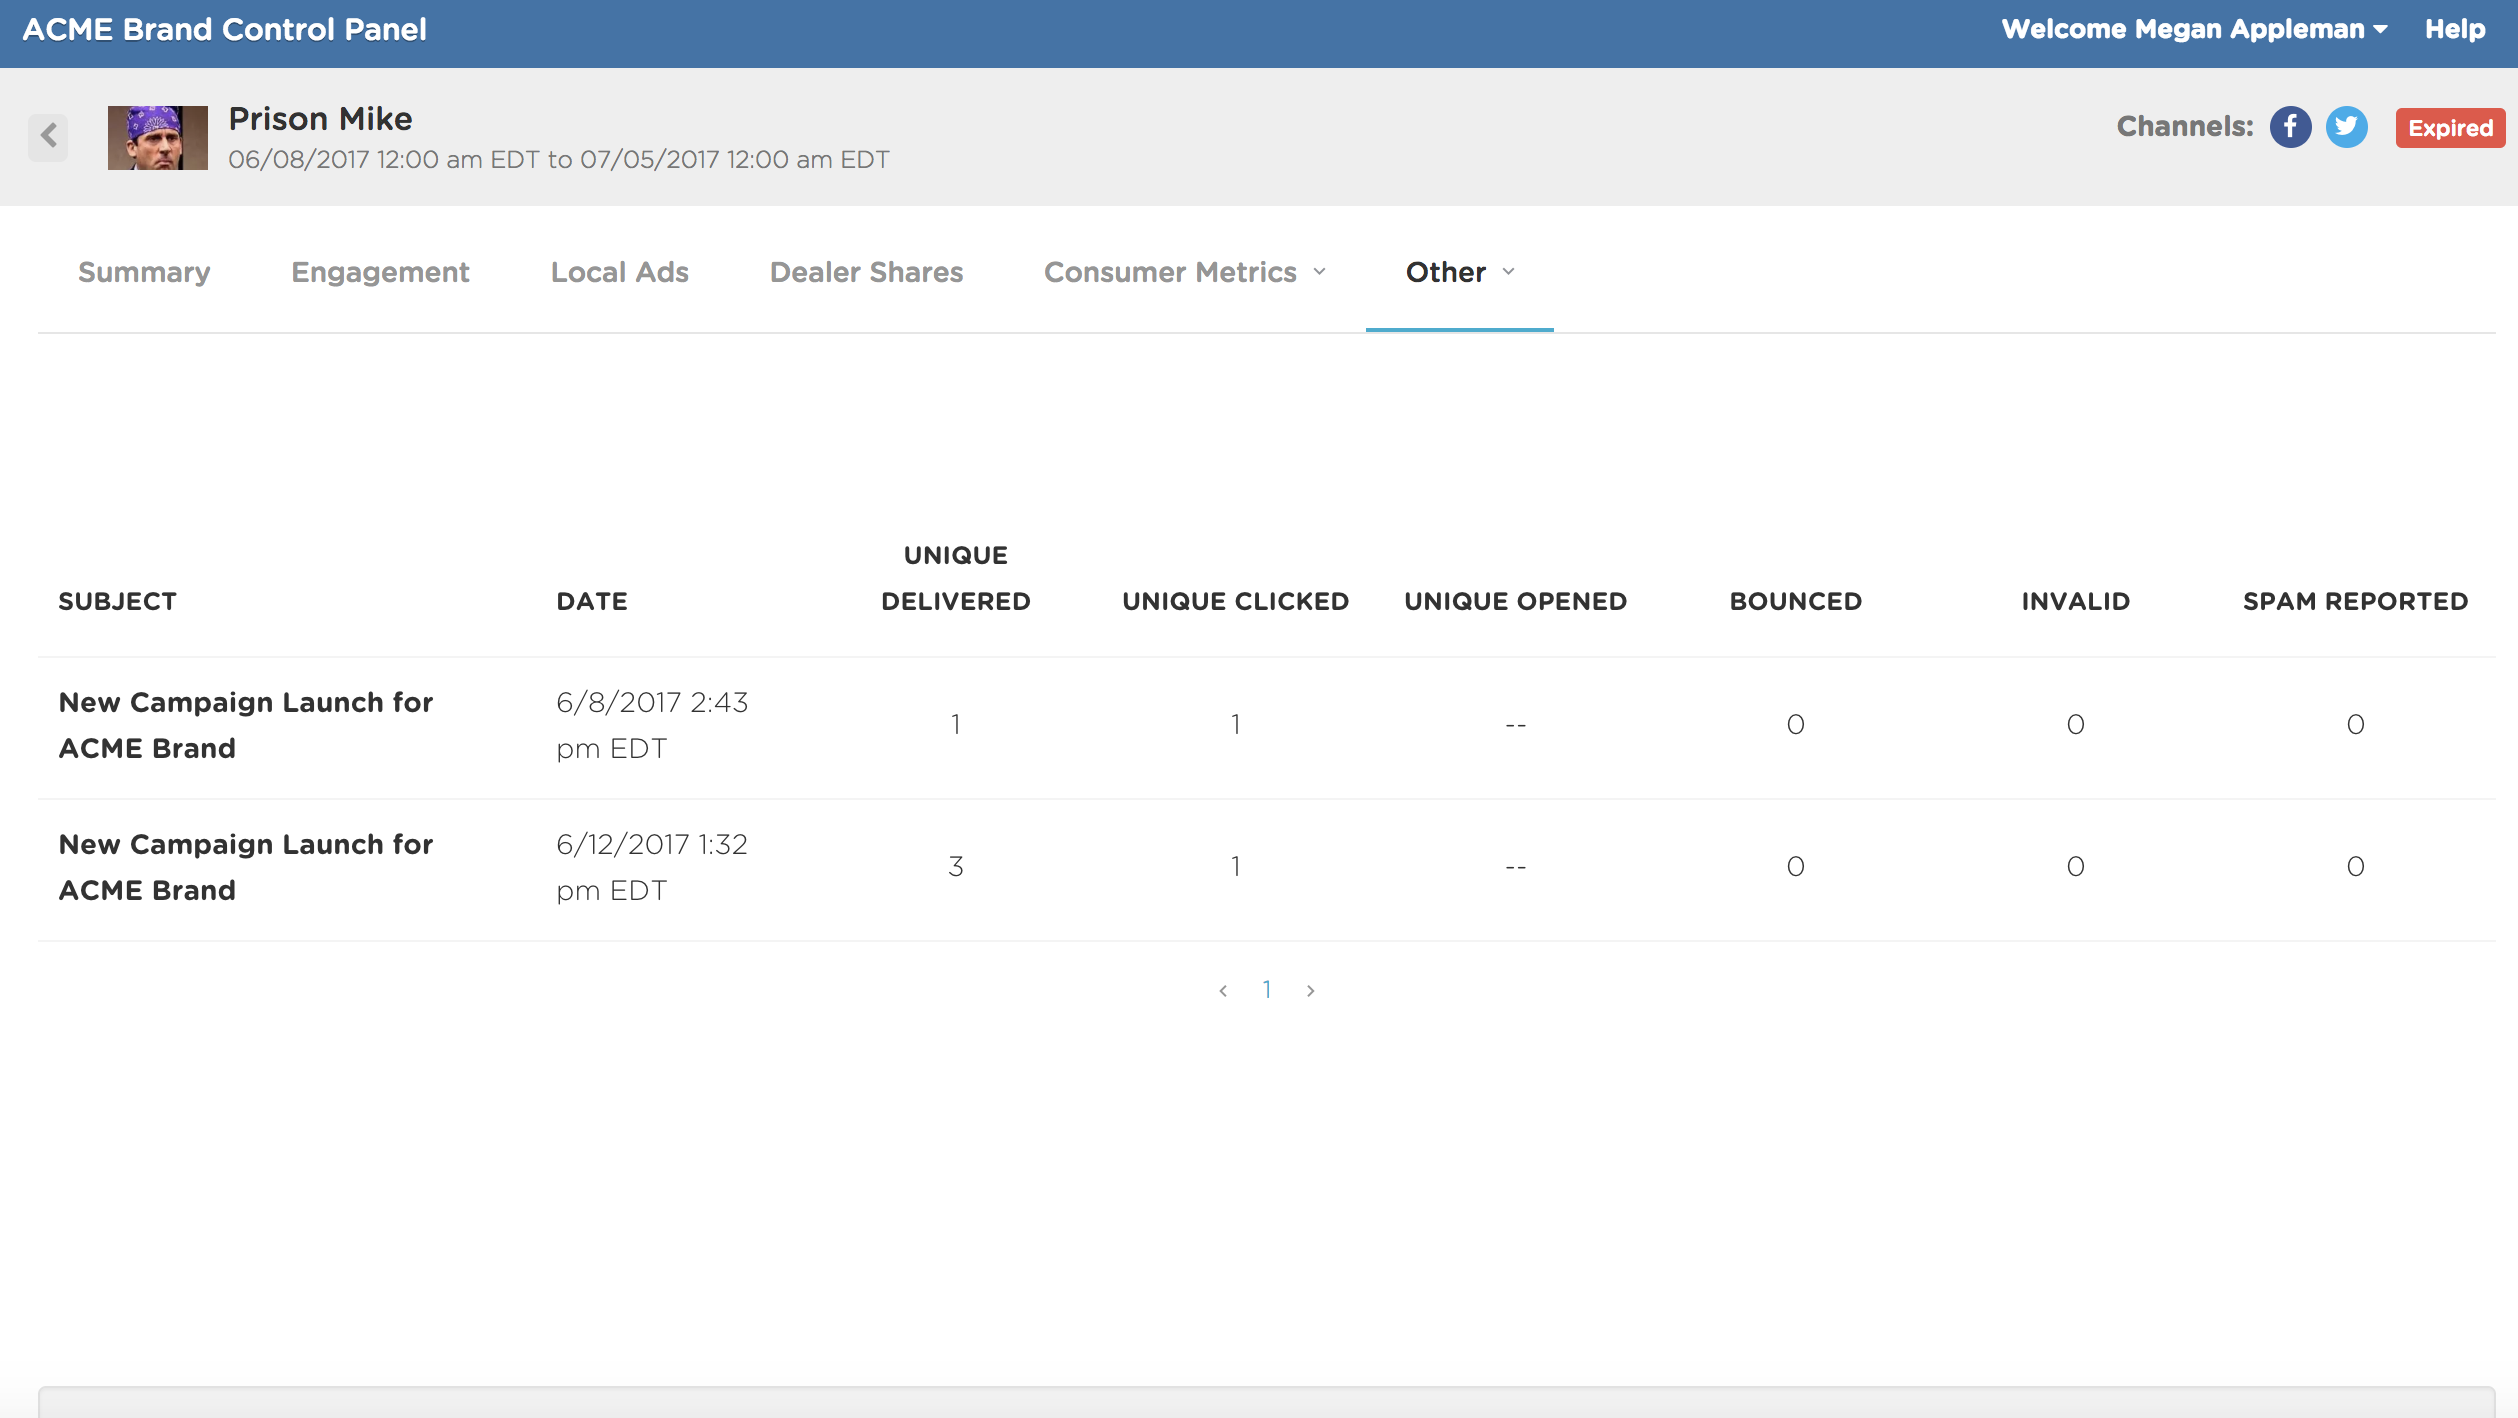The height and width of the screenshot is (1418, 2518).
Task: Click the Unique Delivered column header
Action: click(x=955, y=578)
